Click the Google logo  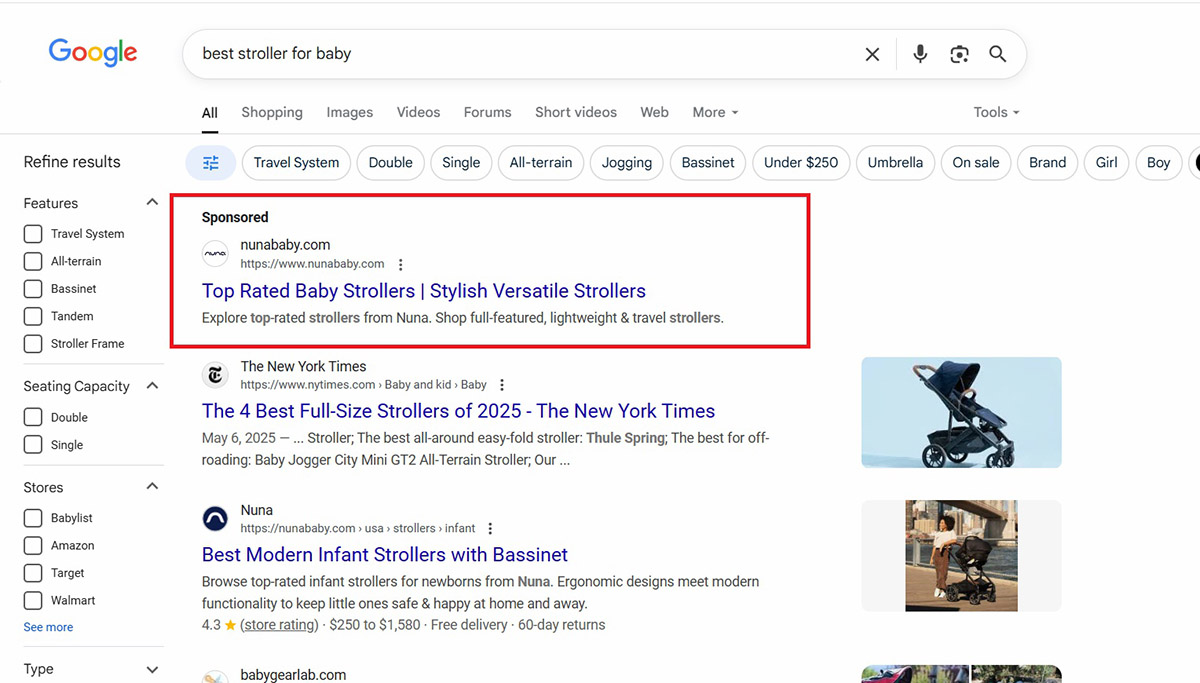(x=92, y=53)
